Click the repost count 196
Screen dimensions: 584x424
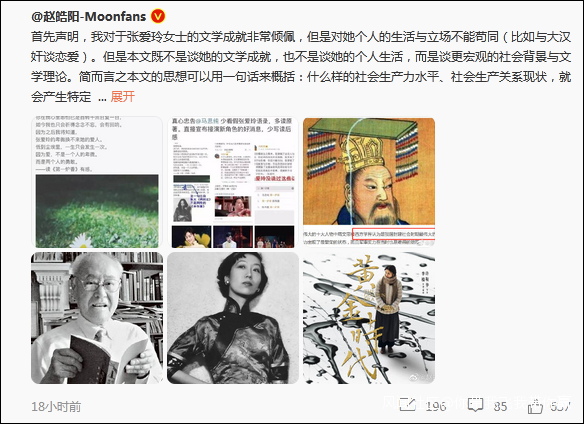click(x=436, y=406)
